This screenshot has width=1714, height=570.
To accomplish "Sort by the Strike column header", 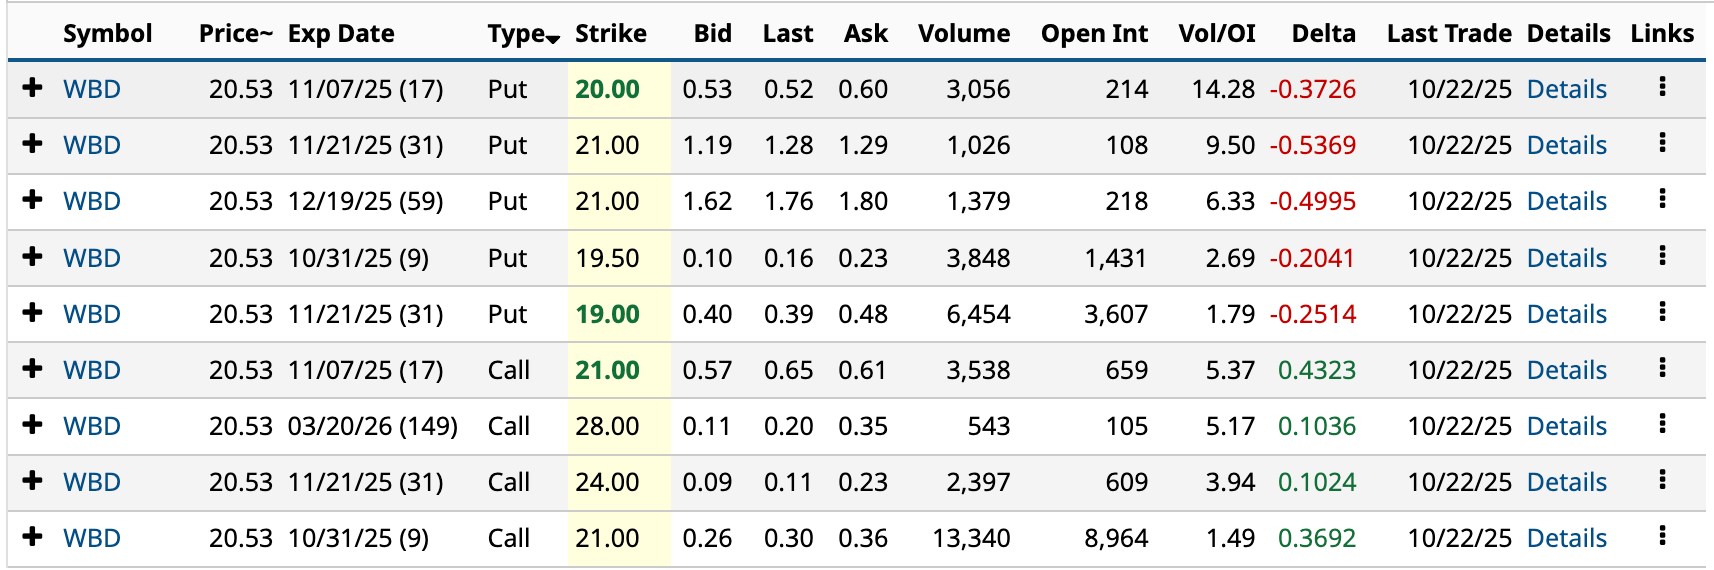I will click(610, 34).
